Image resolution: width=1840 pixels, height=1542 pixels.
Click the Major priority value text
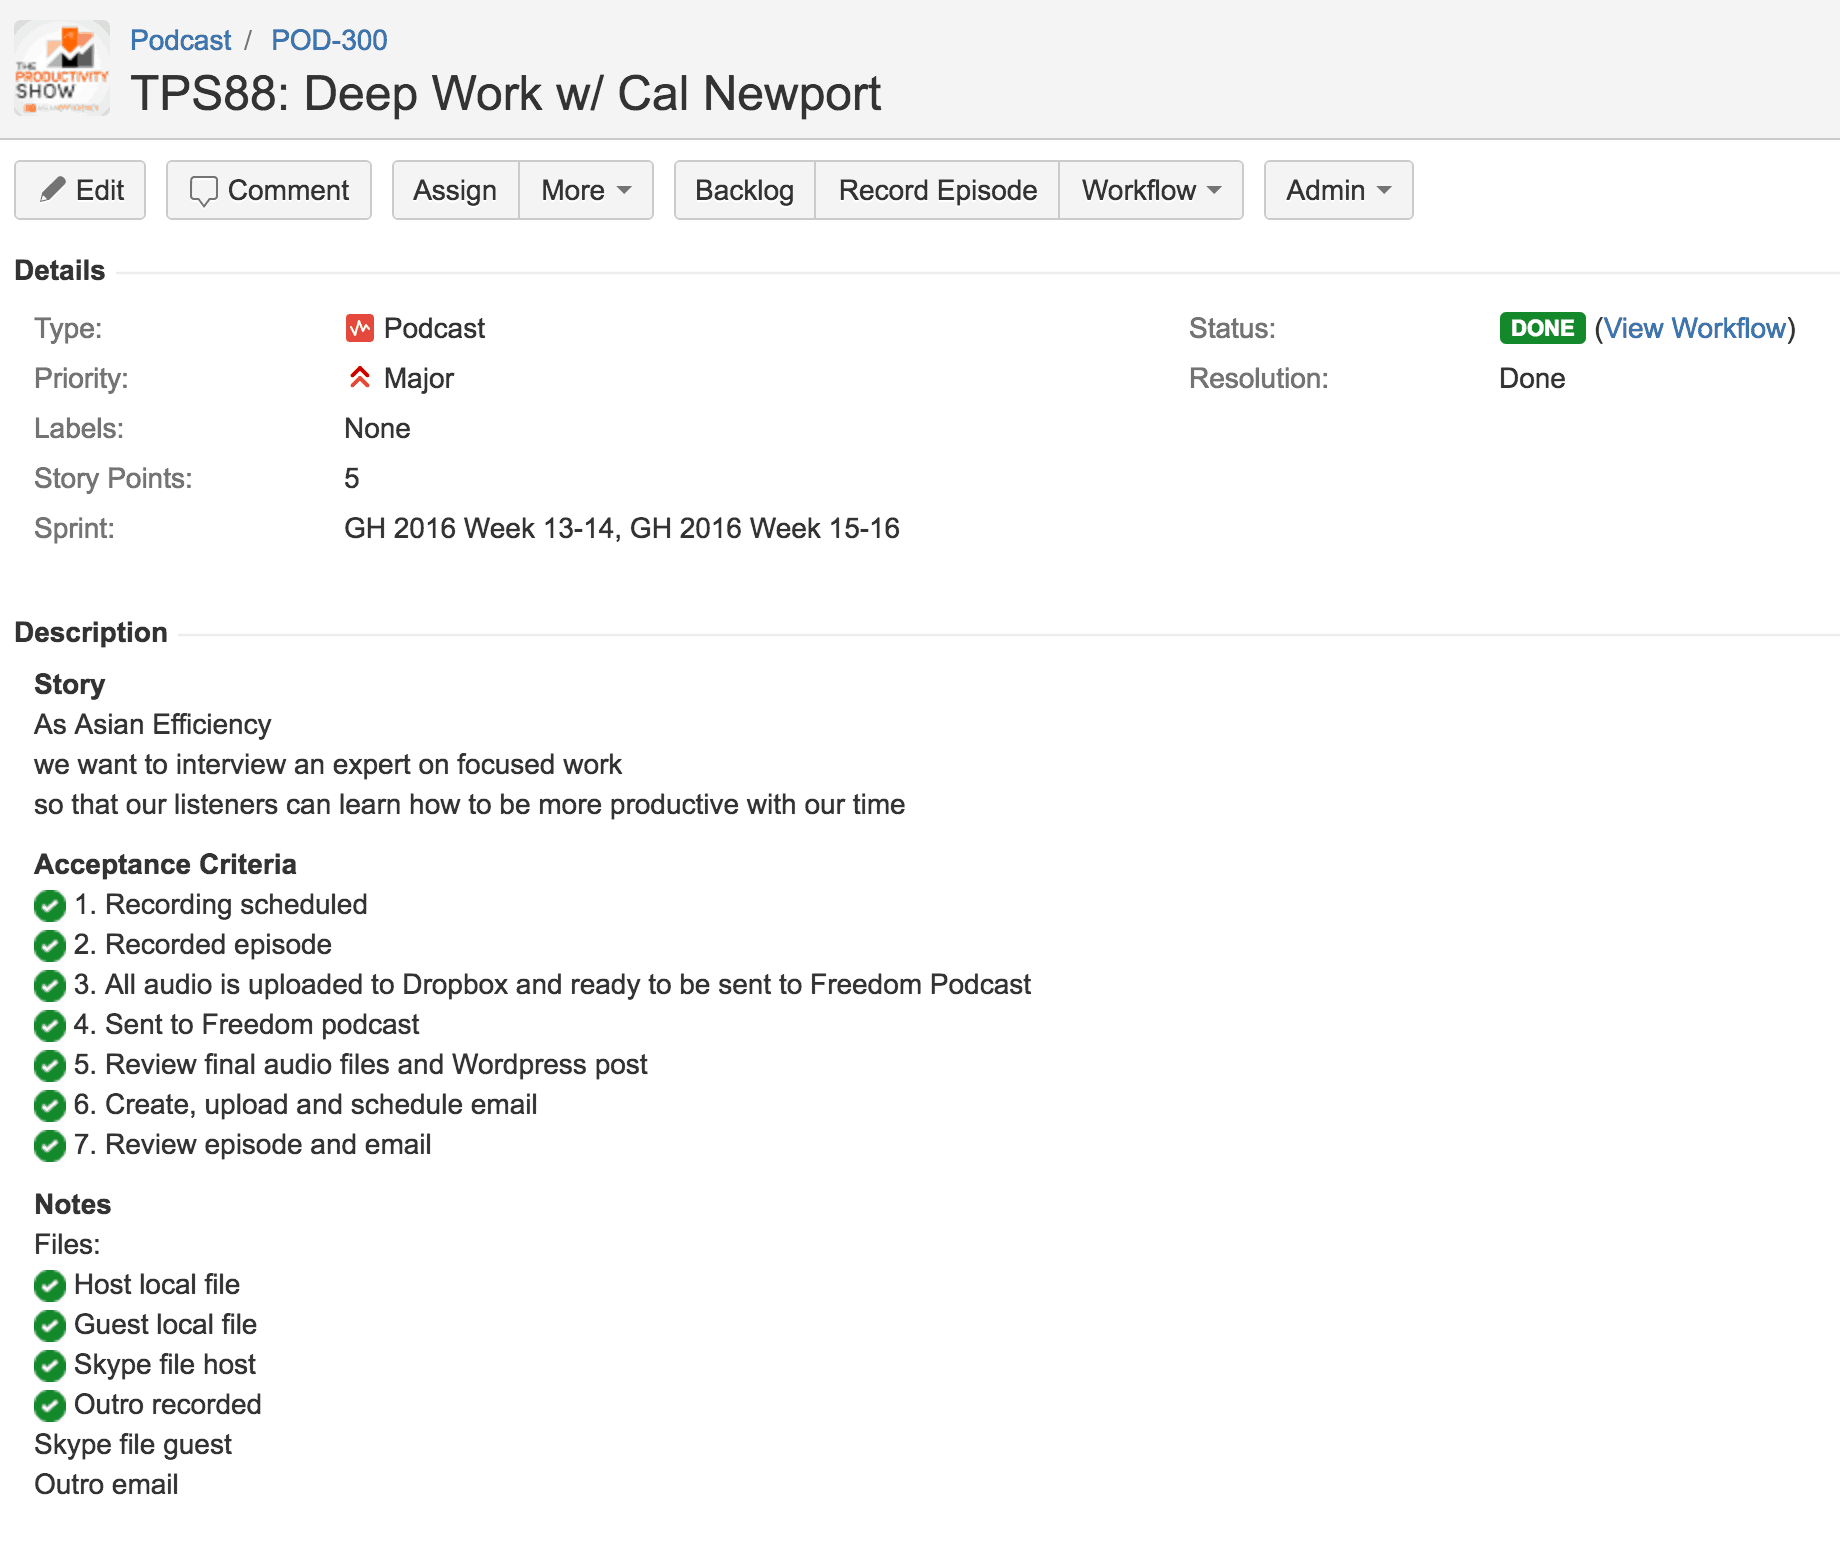point(419,378)
